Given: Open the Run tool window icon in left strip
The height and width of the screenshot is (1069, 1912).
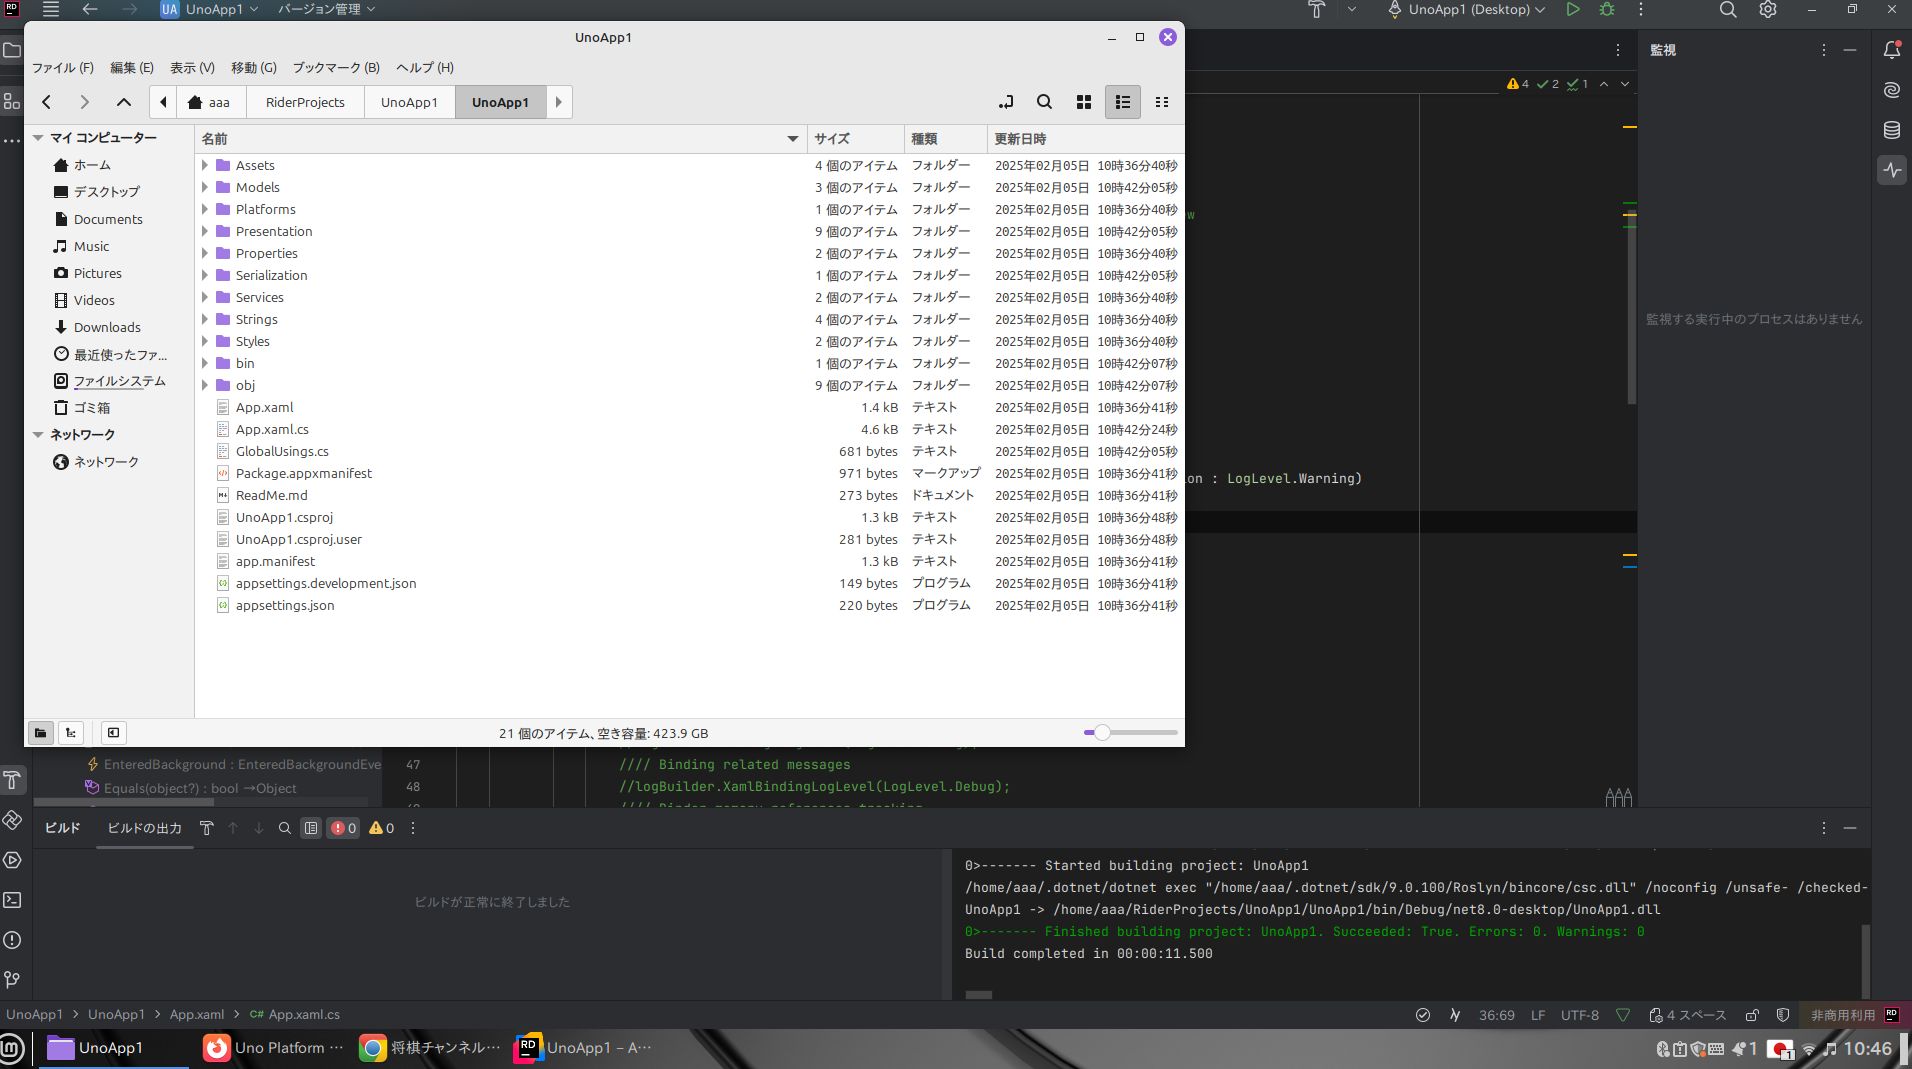Looking at the screenshot, I should click(12, 860).
